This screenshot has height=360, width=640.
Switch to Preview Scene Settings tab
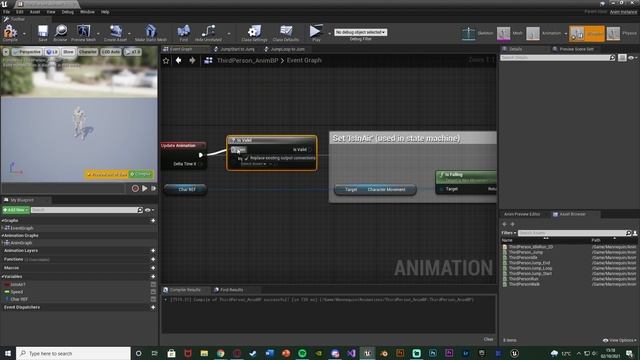pos(576,49)
